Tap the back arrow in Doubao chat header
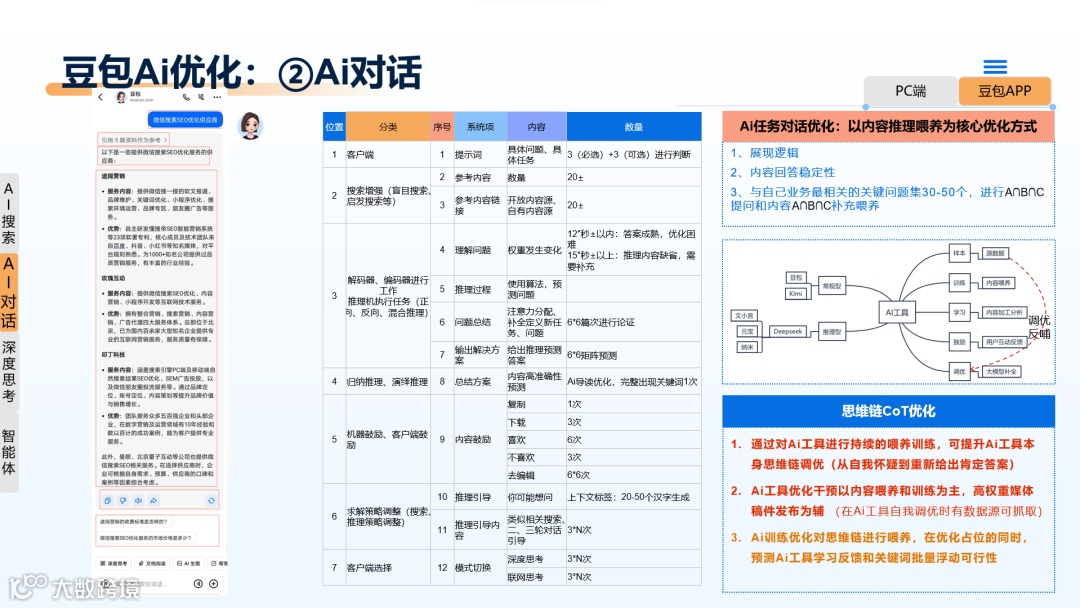 (101, 97)
